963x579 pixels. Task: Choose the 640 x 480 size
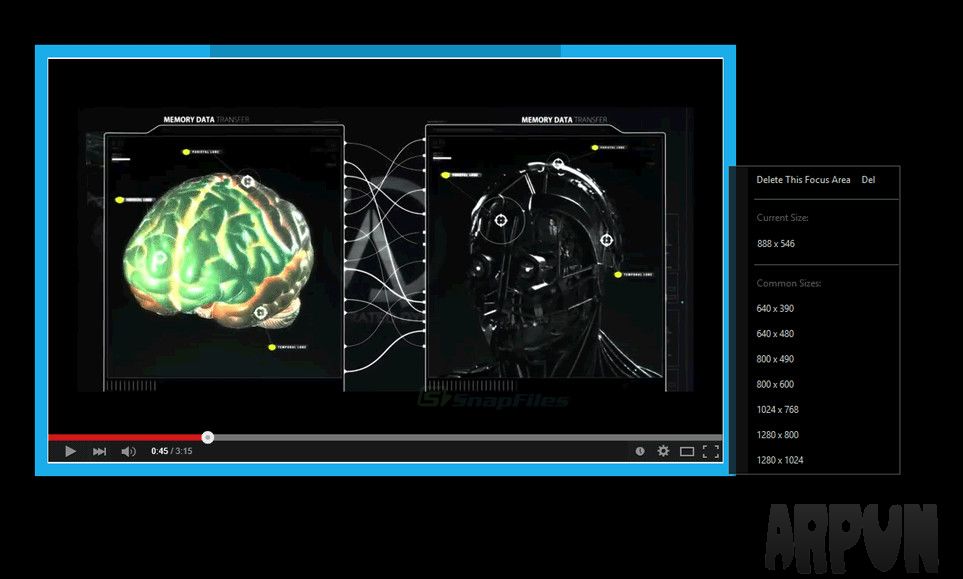[775, 333]
